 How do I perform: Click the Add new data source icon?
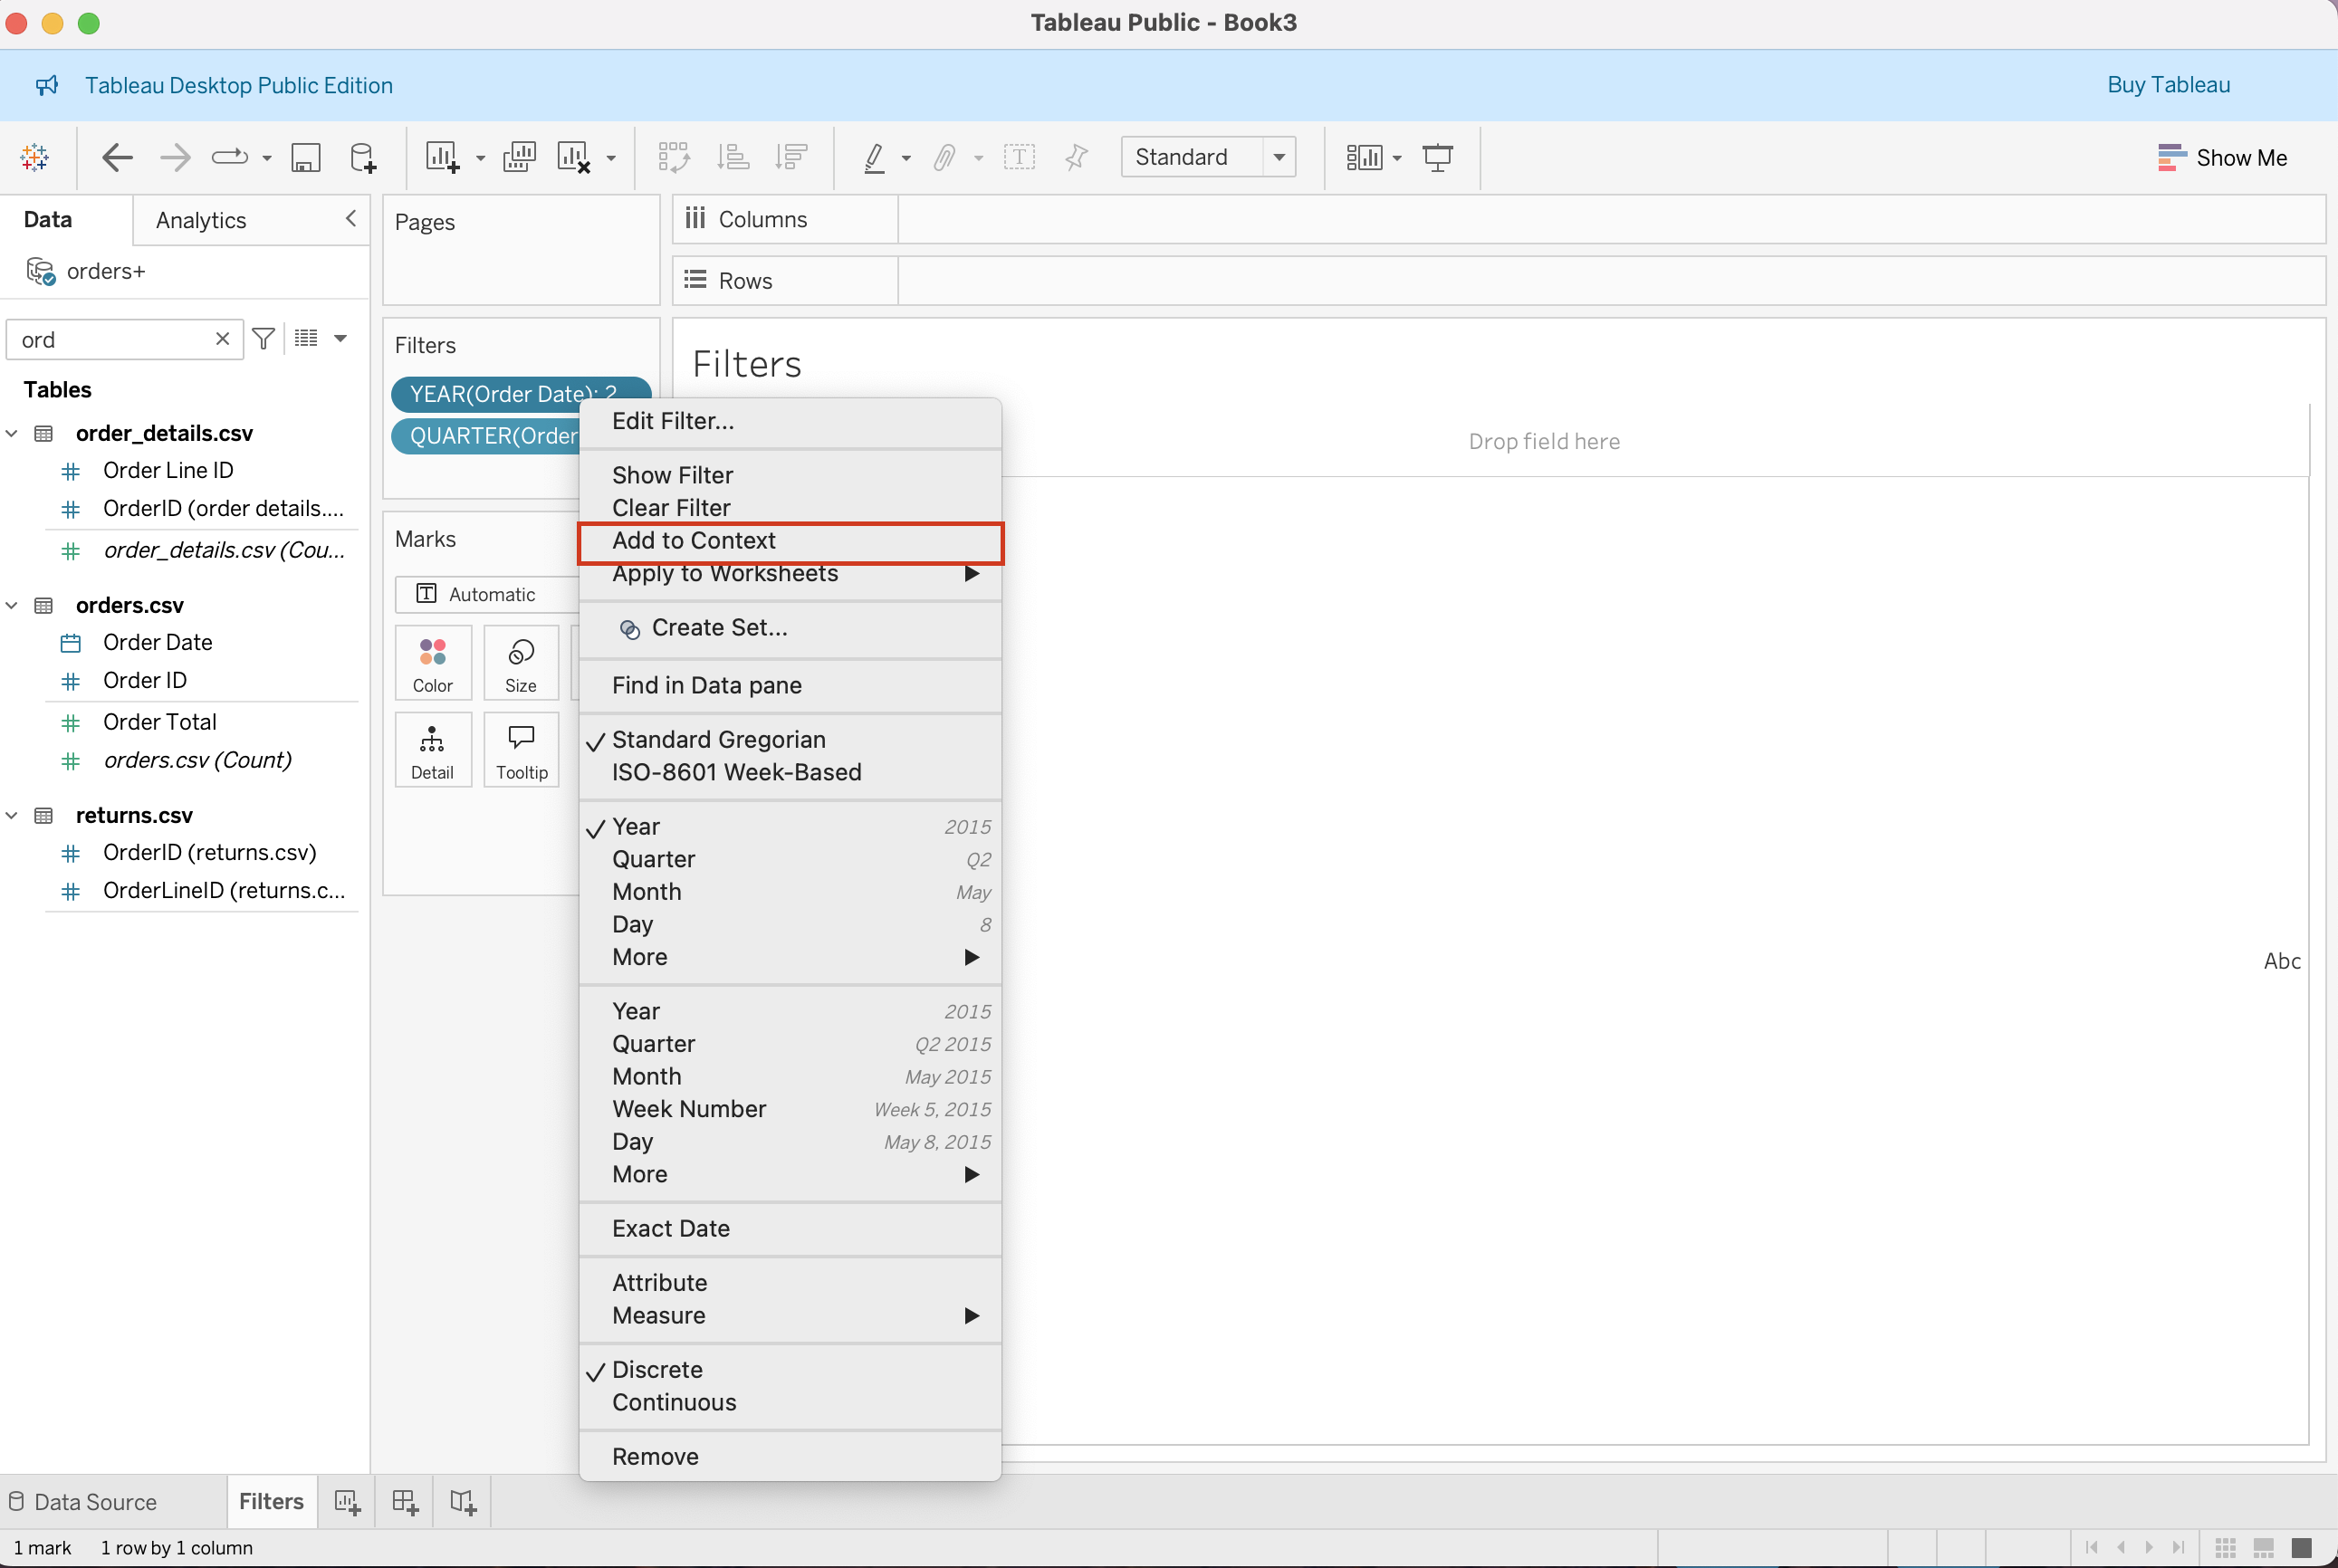[x=363, y=157]
